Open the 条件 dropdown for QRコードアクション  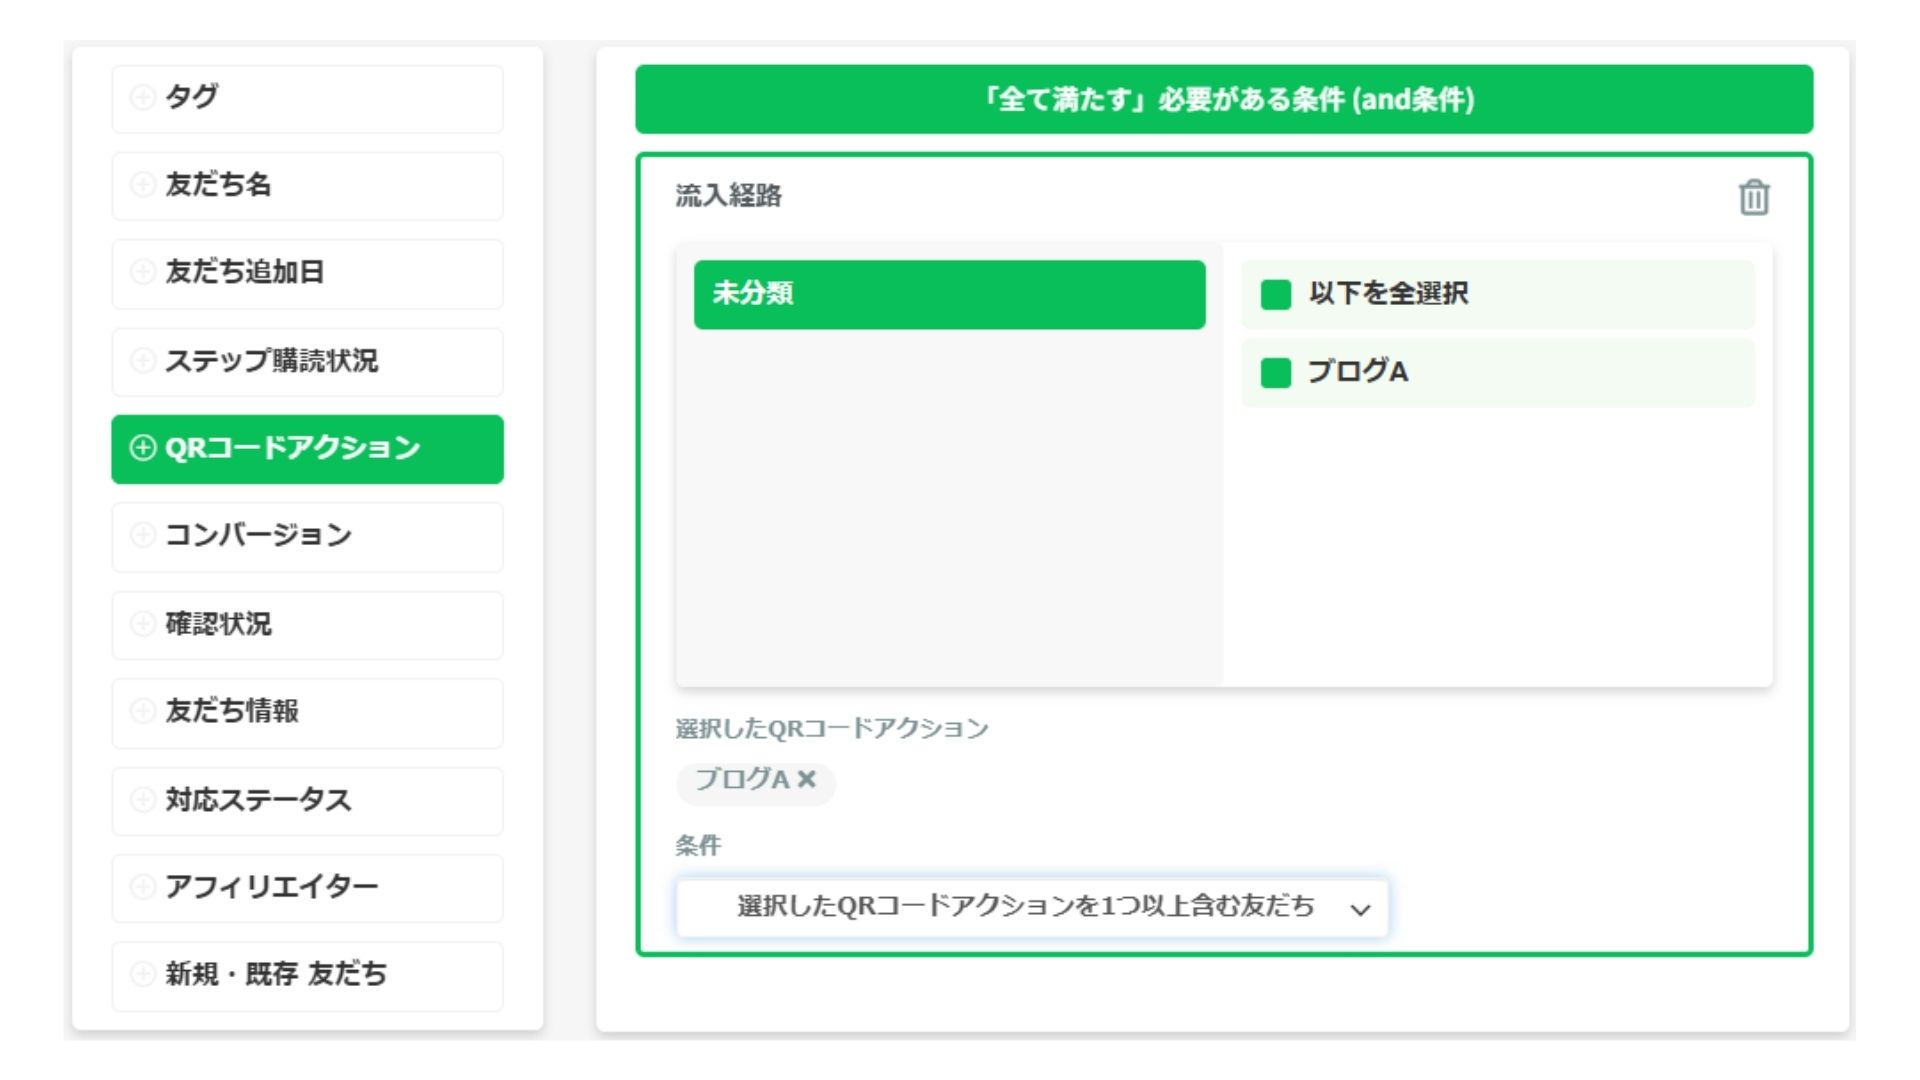click(x=1032, y=907)
